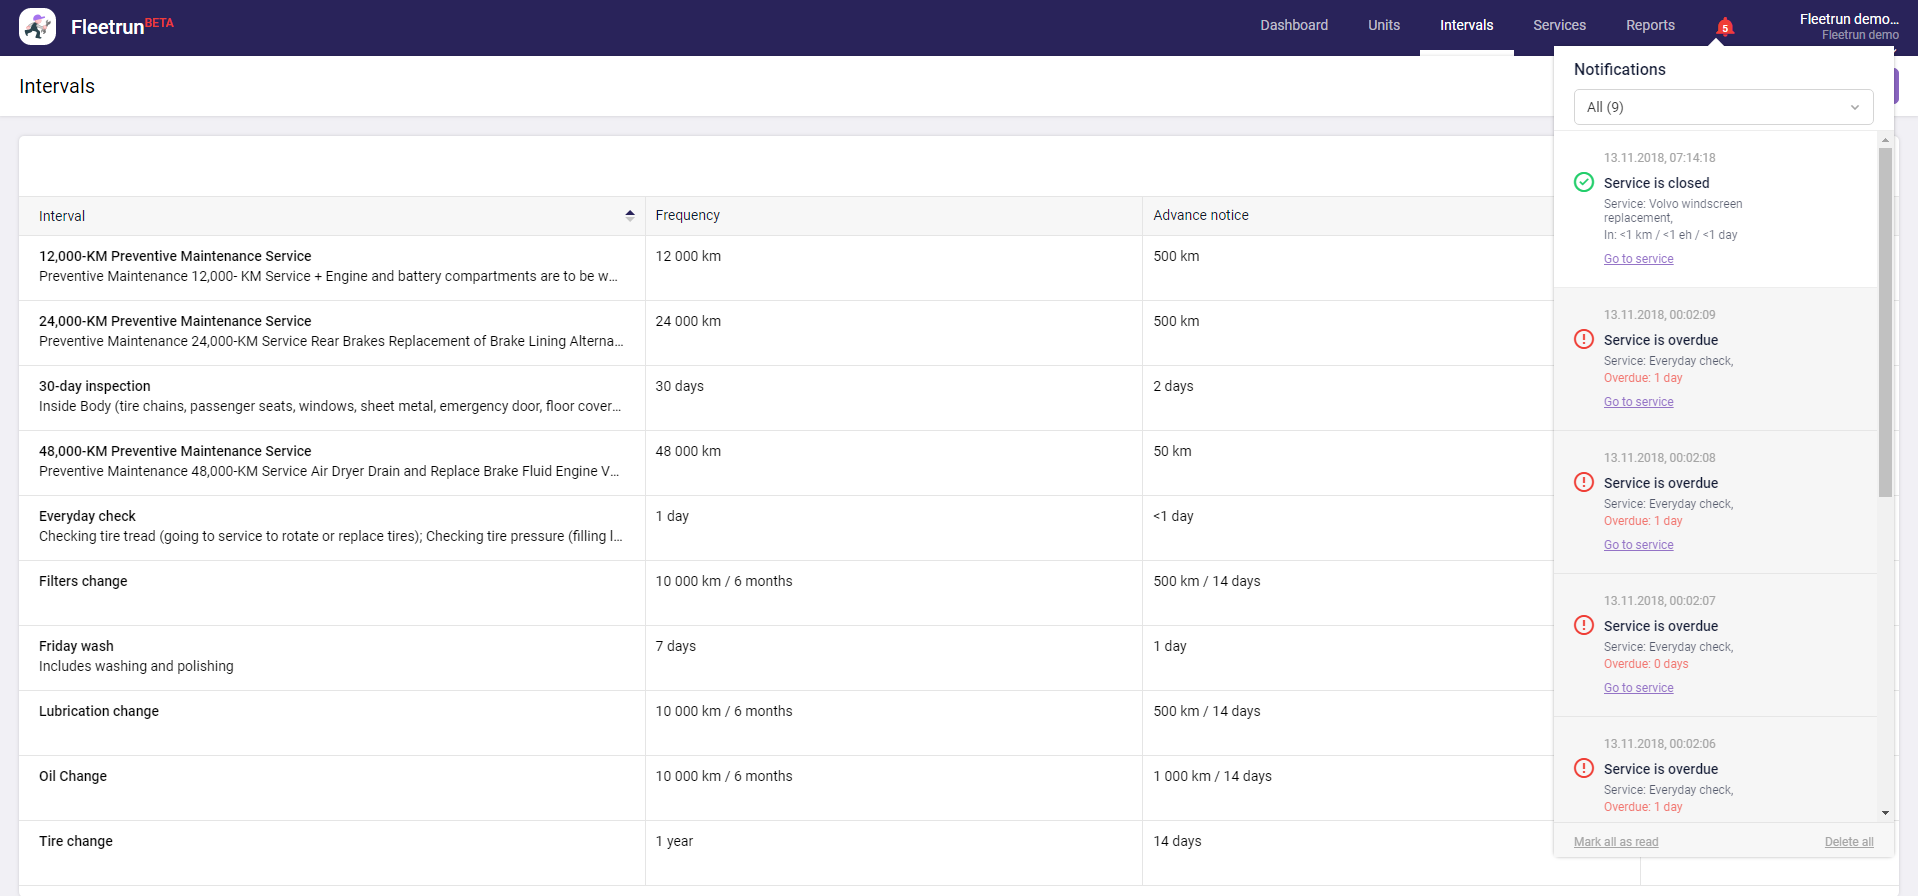The image size is (1918, 896).
Task: Click Delete all notifications link
Action: pyautogui.click(x=1849, y=842)
